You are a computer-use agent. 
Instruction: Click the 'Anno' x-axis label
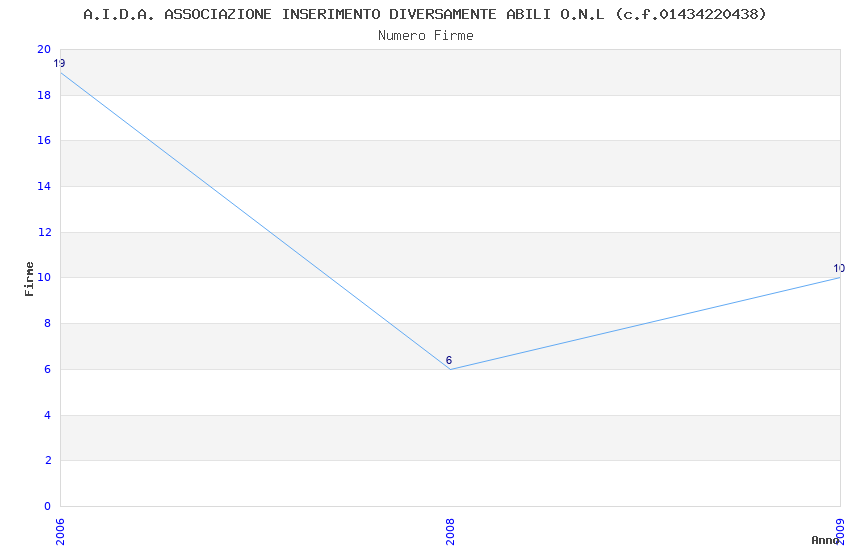825,540
